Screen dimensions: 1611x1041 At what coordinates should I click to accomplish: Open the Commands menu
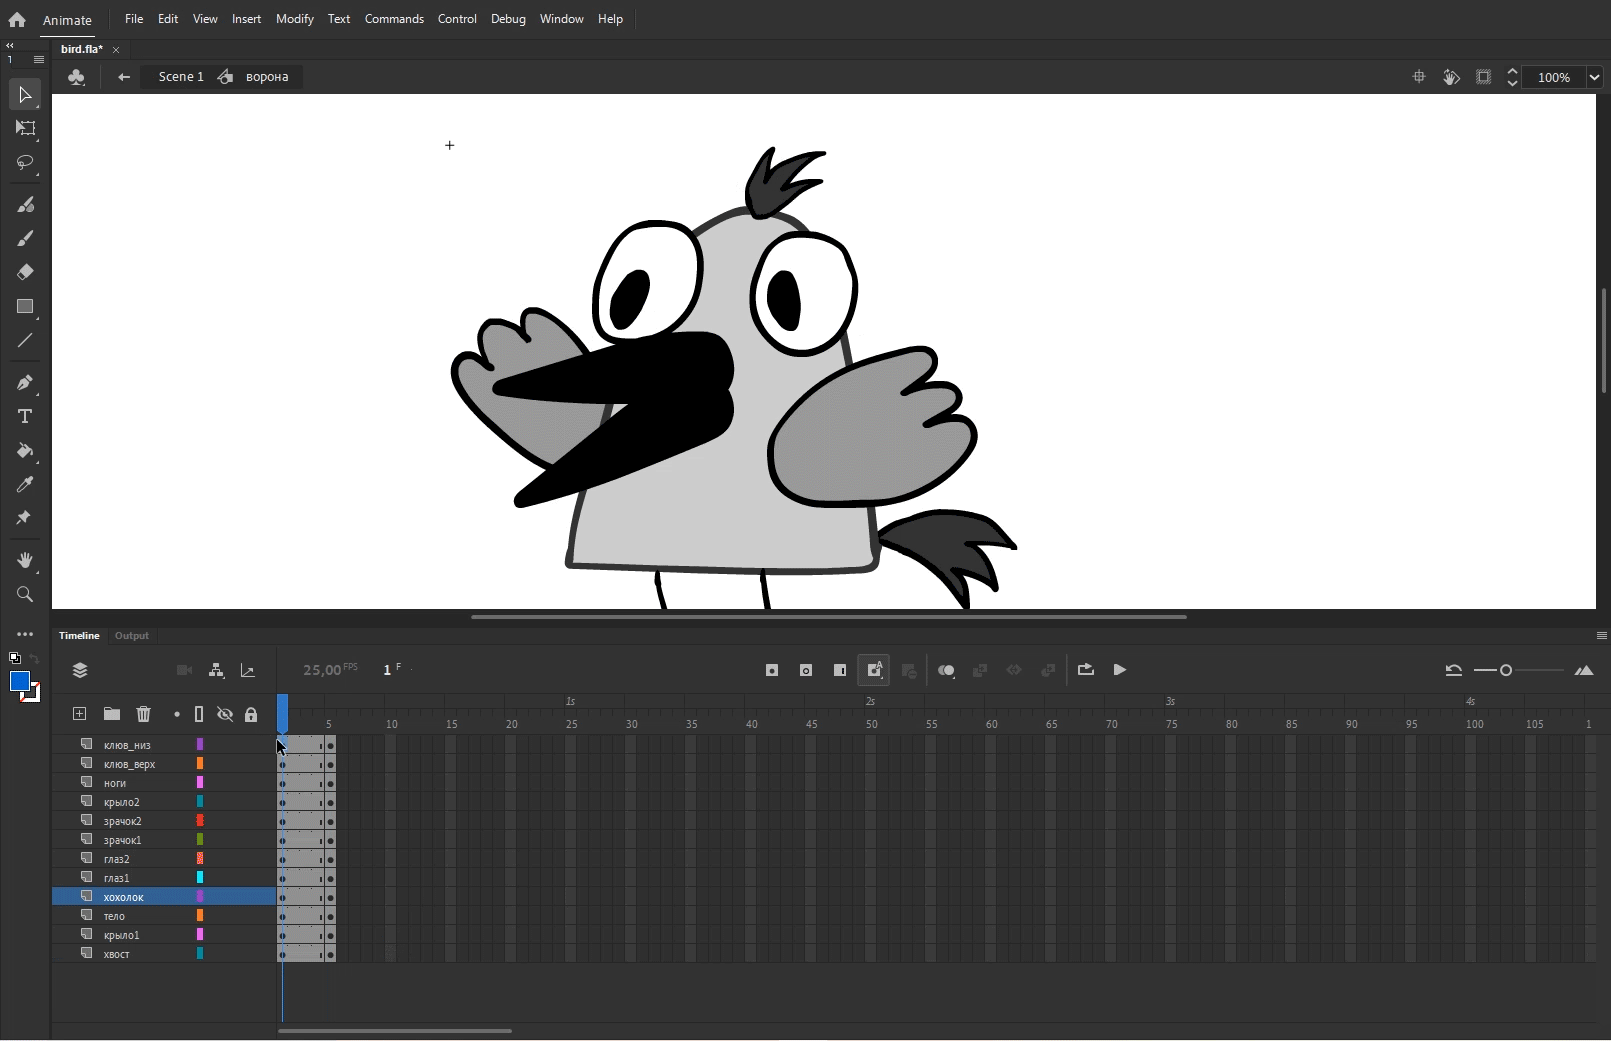pos(394,19)
